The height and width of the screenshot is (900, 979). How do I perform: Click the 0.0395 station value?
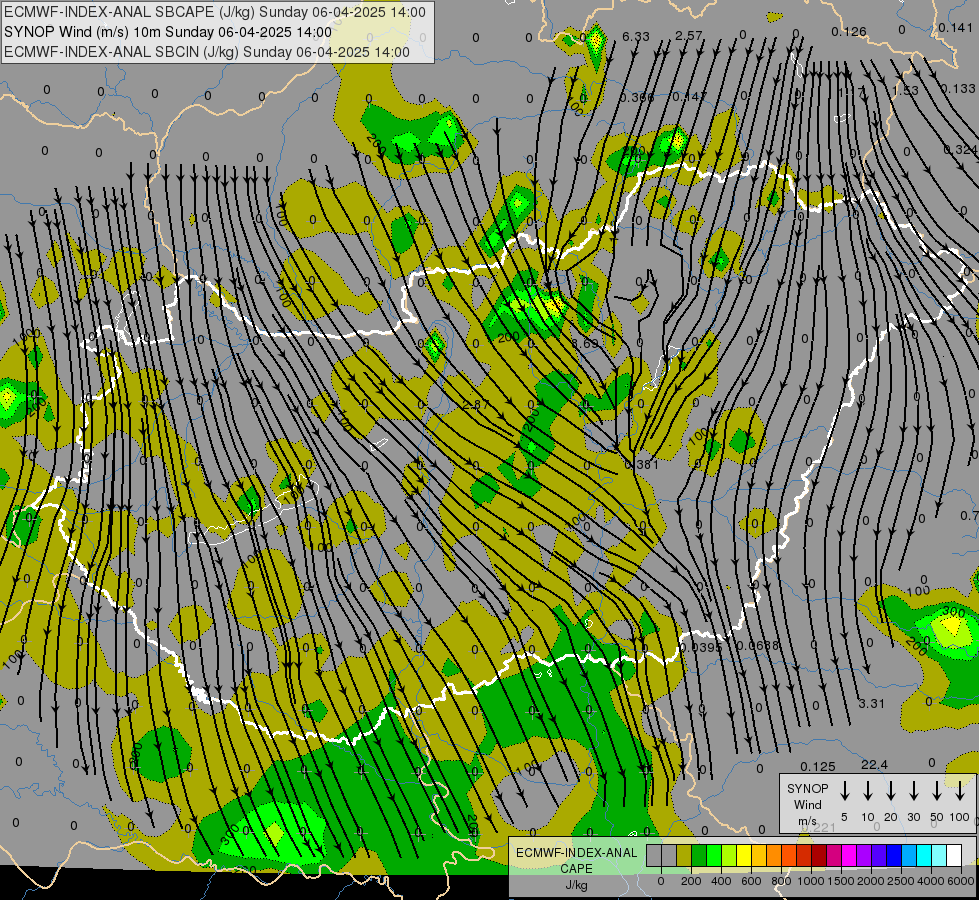click(x=701, y=648)
